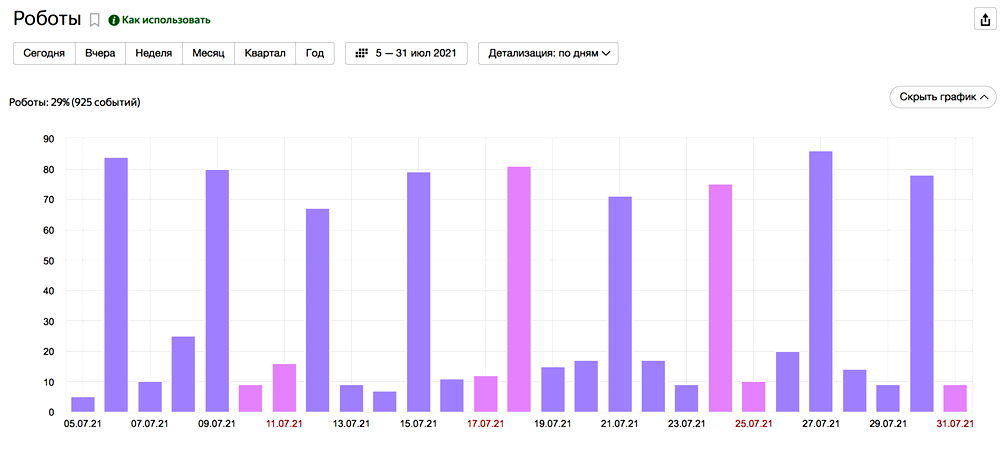This screenshot has width=1000, height=461.
Task: Click the small pink bar at 31.07.21
Action: point(955,399)
